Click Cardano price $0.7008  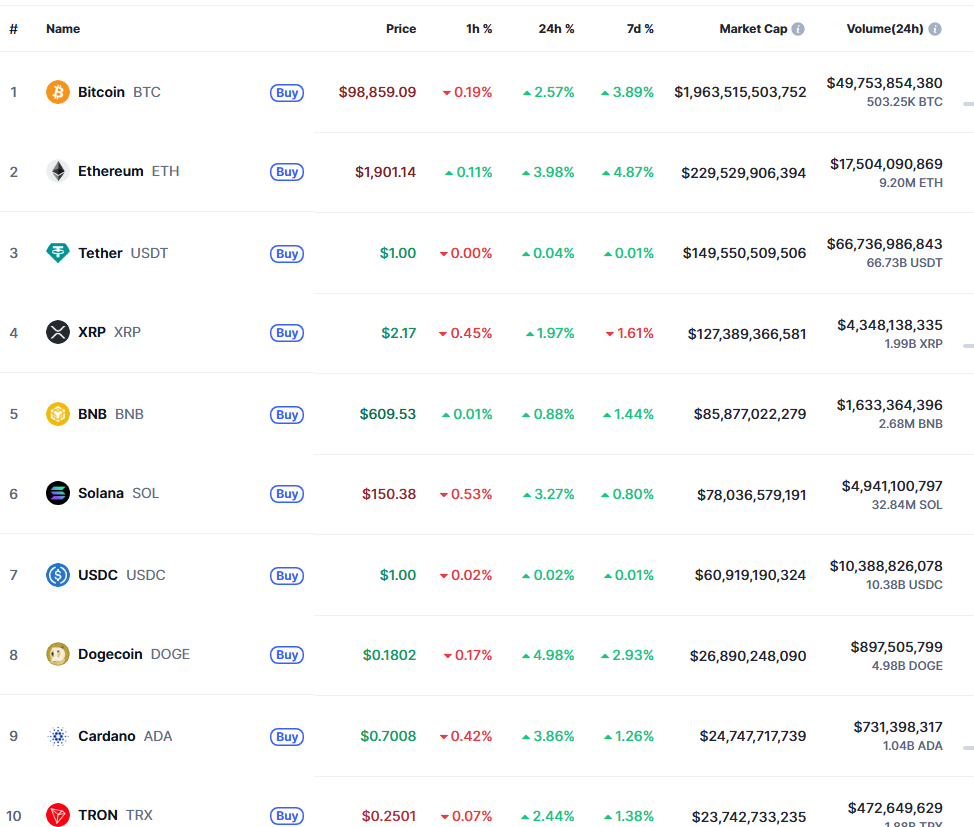point(388,736)
